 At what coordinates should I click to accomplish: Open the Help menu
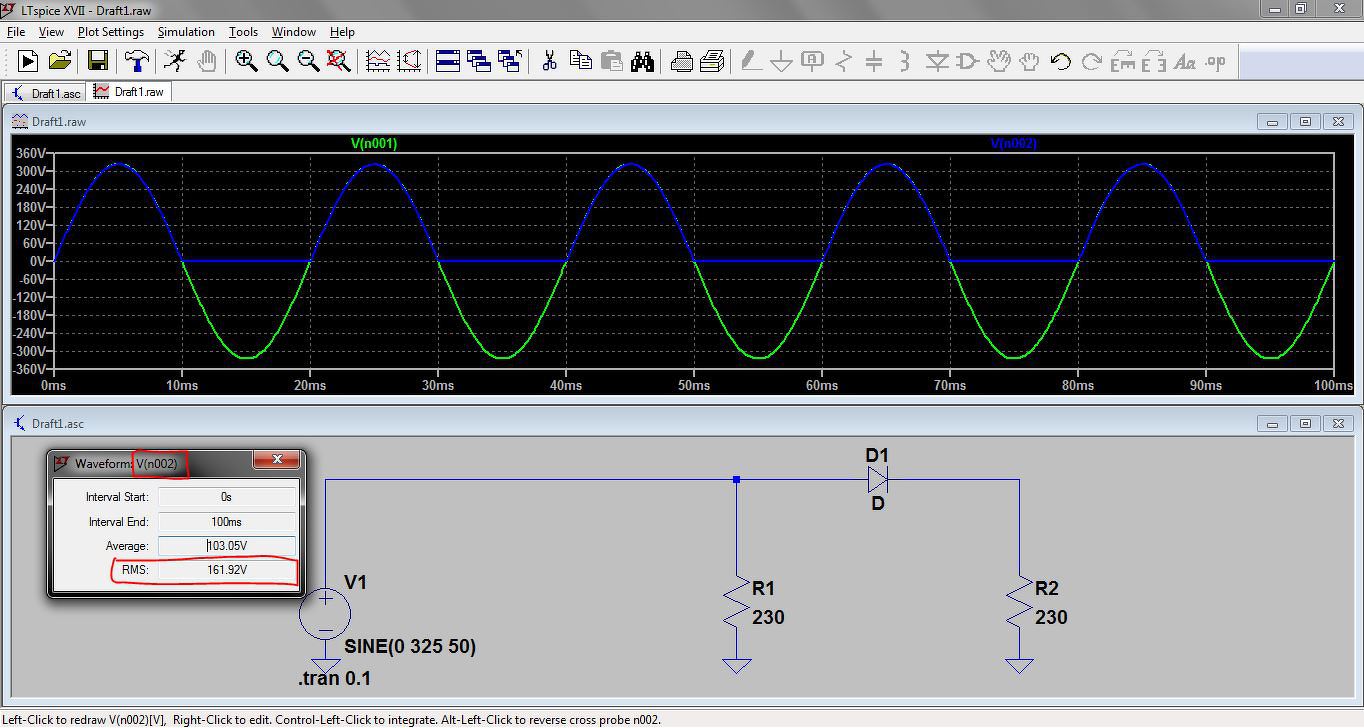coord(342,32)
